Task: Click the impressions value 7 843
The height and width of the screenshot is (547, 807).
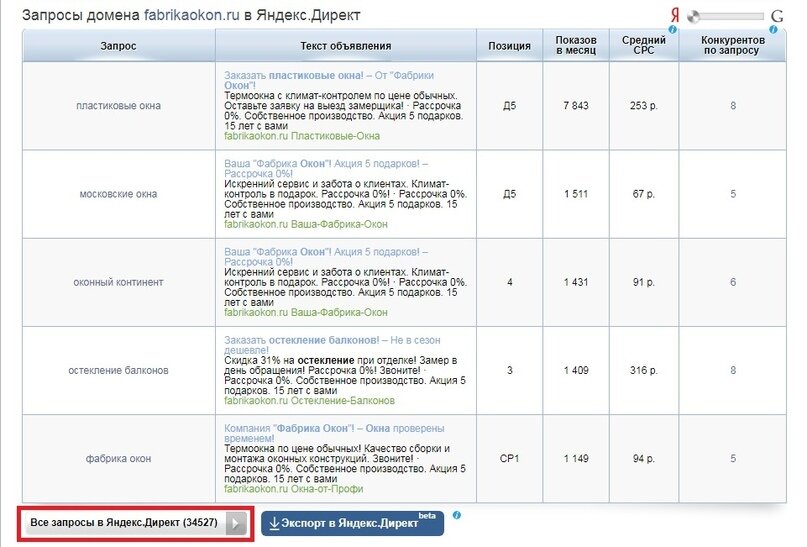Action: [x=576, y=106]
